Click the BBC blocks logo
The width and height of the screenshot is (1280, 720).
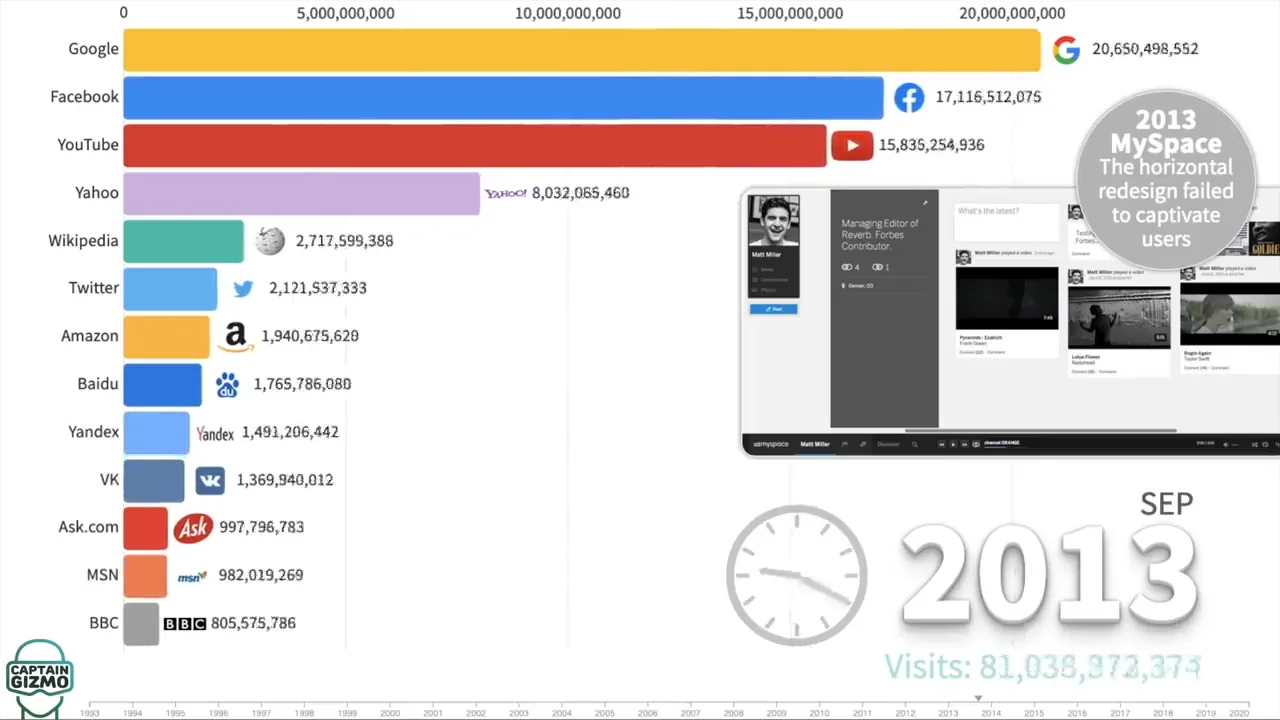[184, 623]
